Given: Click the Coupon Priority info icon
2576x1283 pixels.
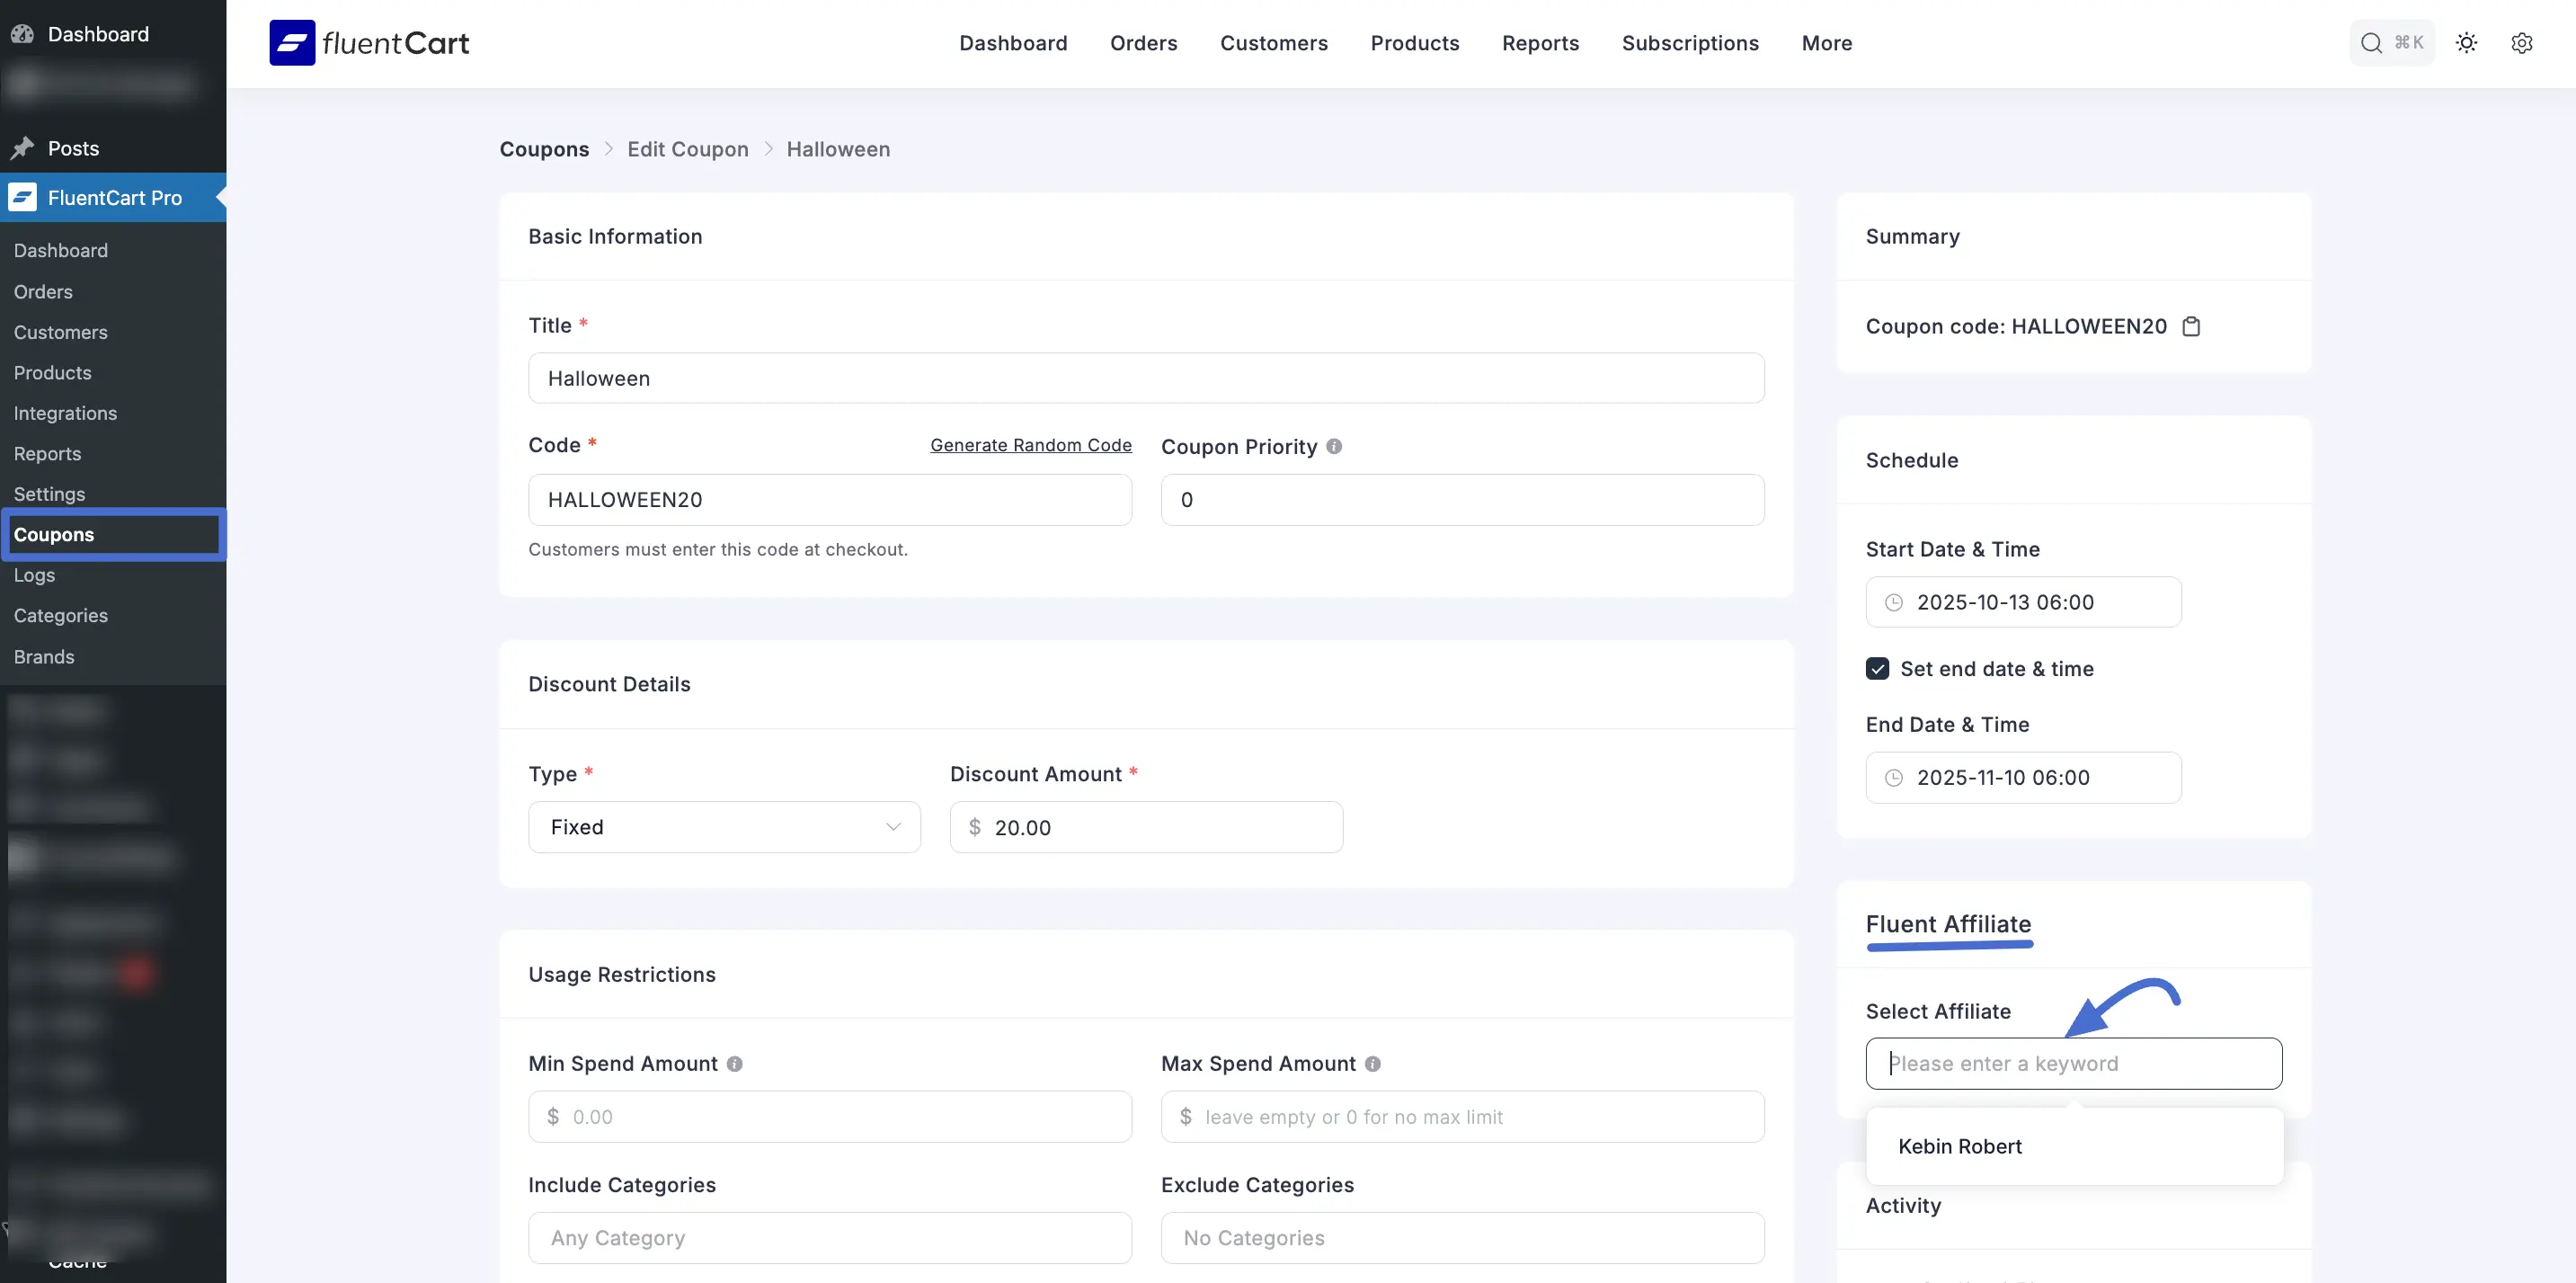Looking at the screenshot, I should (1334, 447).
